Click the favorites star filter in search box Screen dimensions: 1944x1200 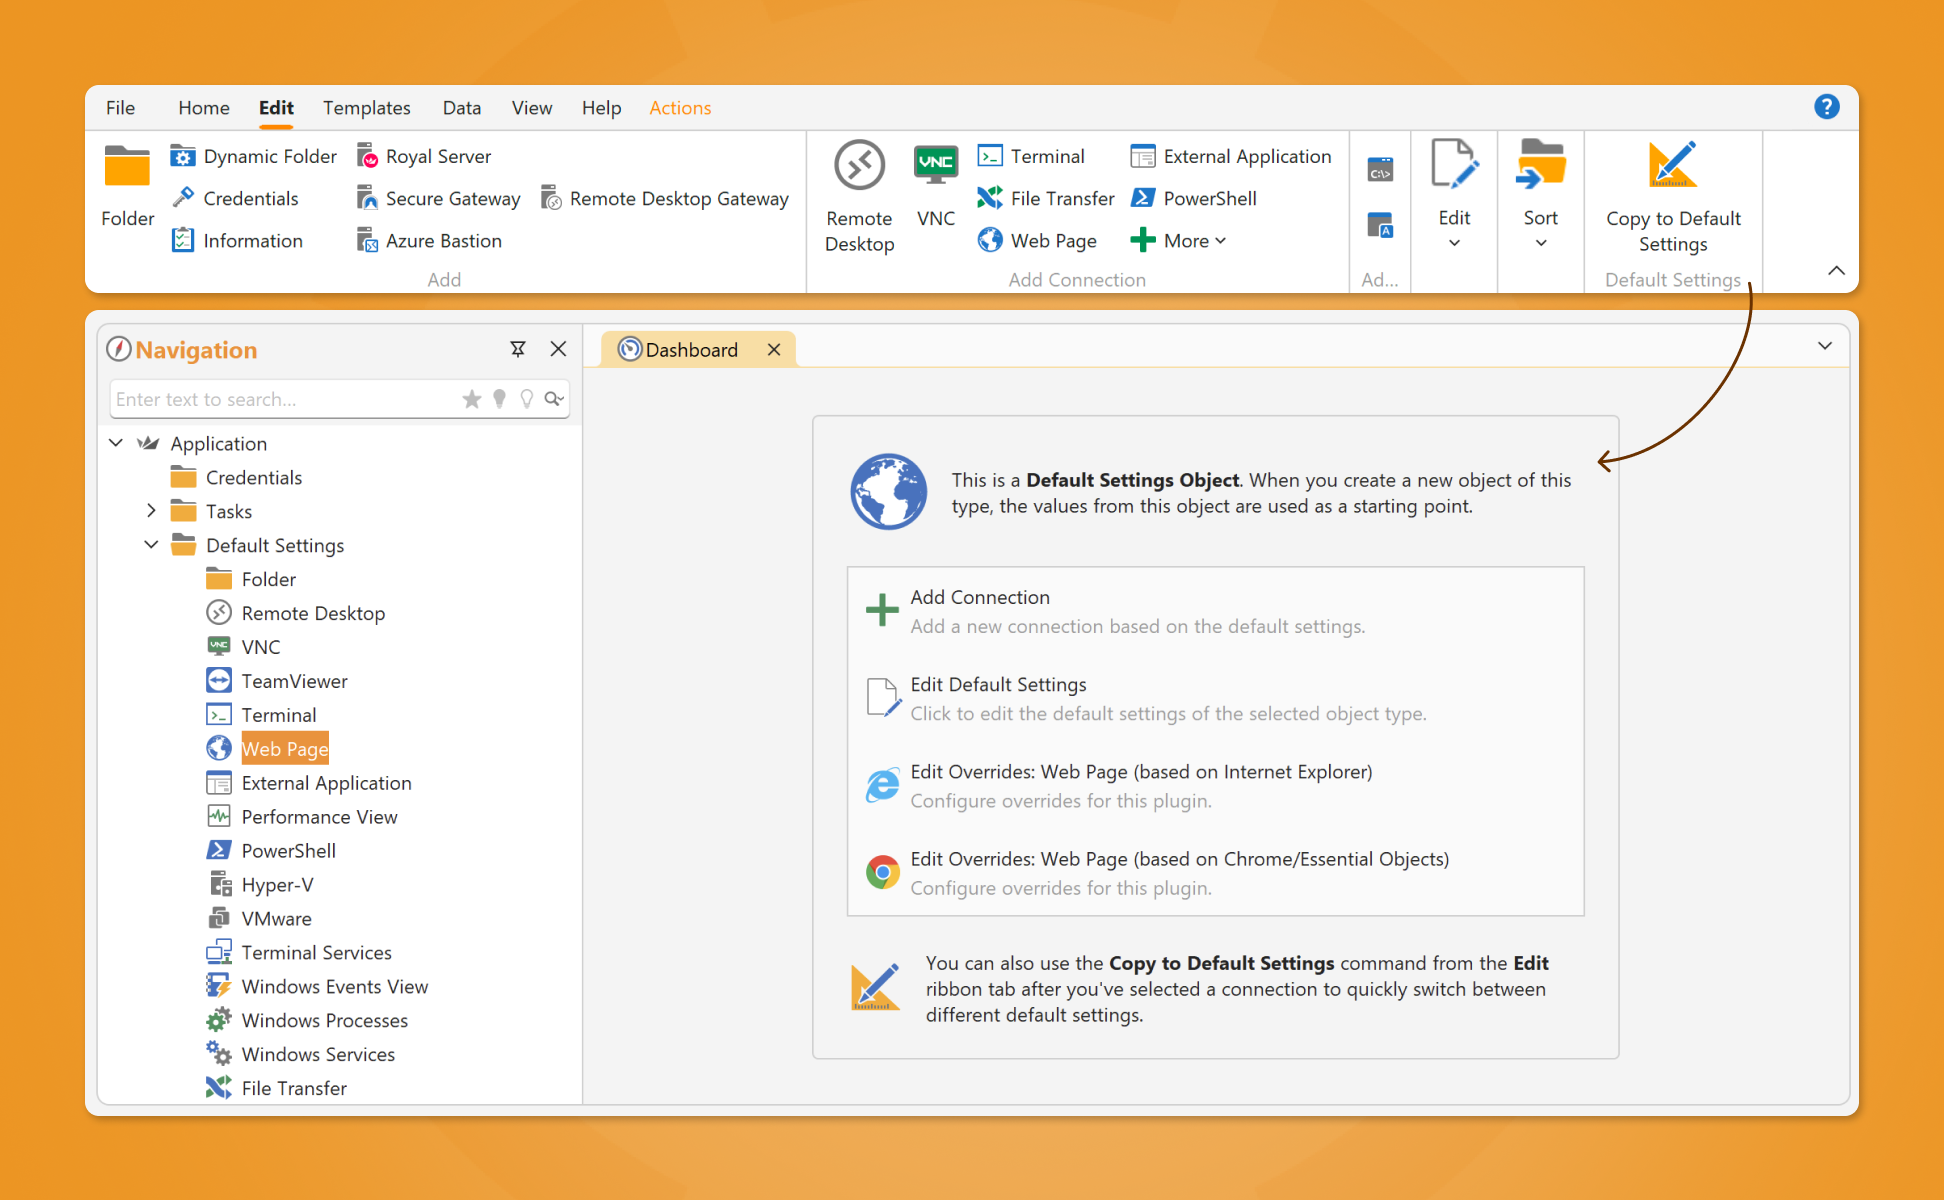click(472, 399)
